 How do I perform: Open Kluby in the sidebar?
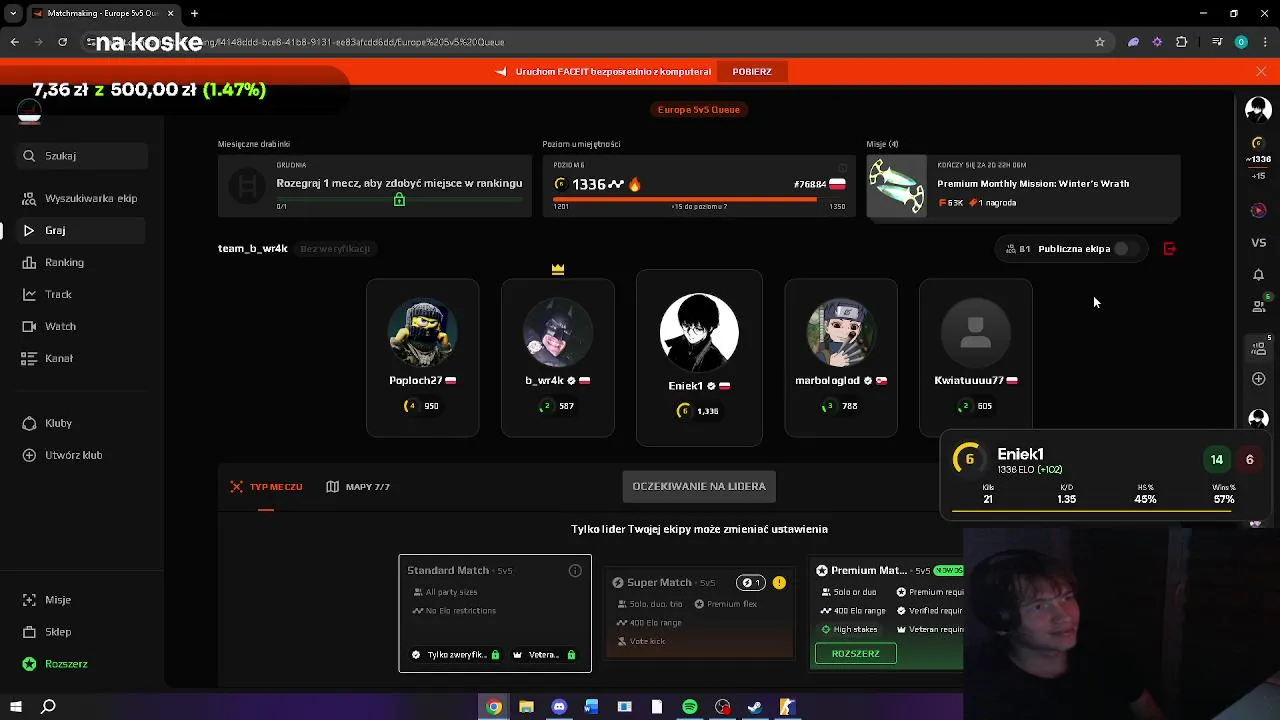pos(80,423)
